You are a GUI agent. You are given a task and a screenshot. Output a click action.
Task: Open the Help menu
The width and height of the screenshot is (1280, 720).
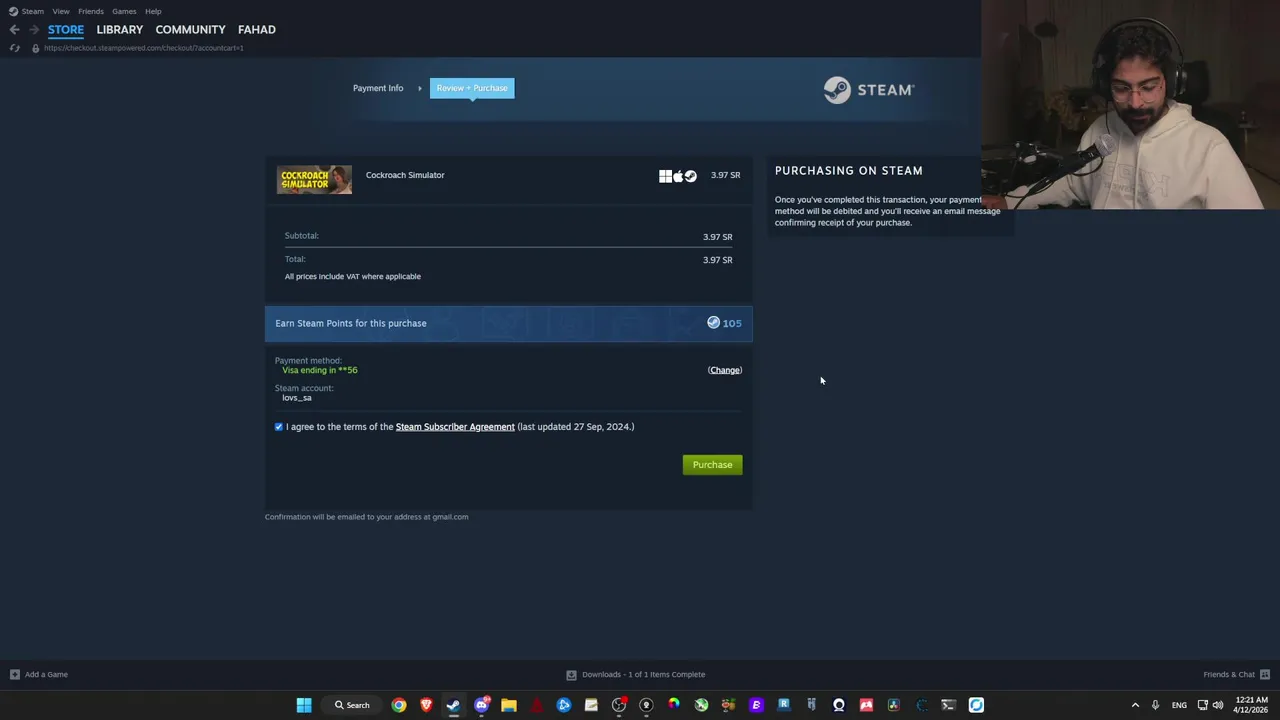pyautogui.click(x=153, y=11)
